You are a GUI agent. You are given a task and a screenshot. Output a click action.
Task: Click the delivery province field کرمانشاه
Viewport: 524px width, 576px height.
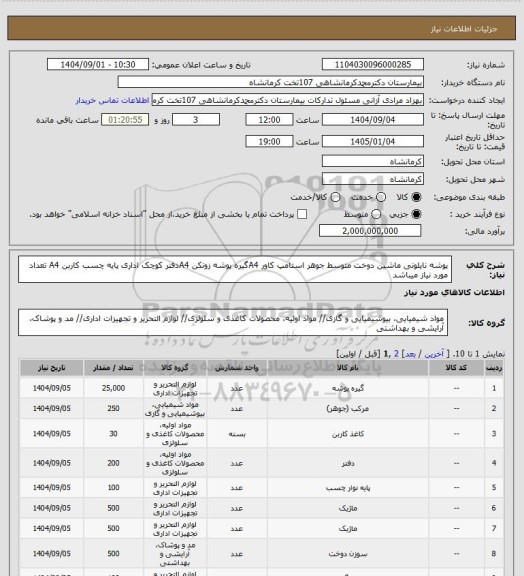[373, 161]
